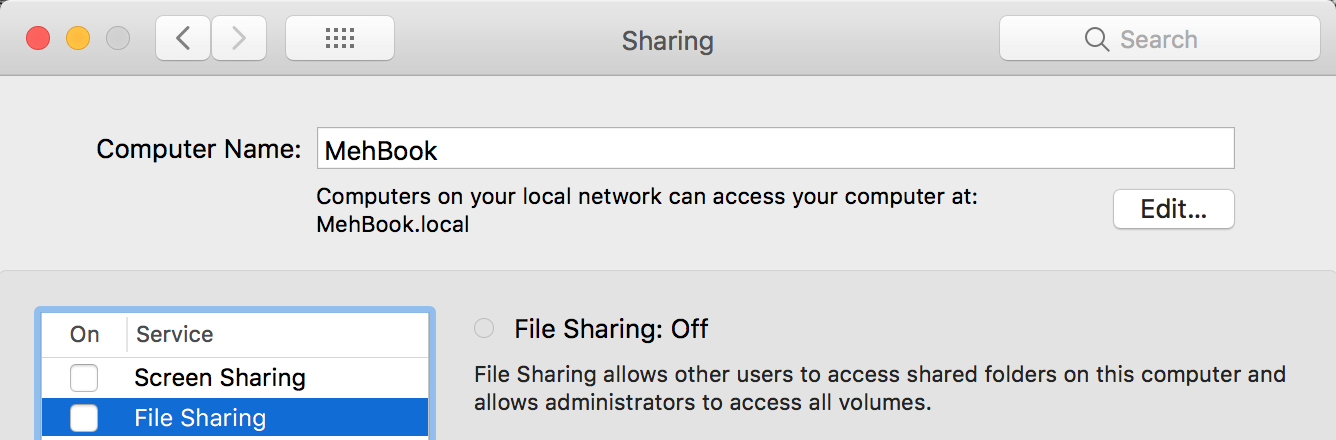Minimize the window with yellow button

pyautogui.click(x=78, y=39)
